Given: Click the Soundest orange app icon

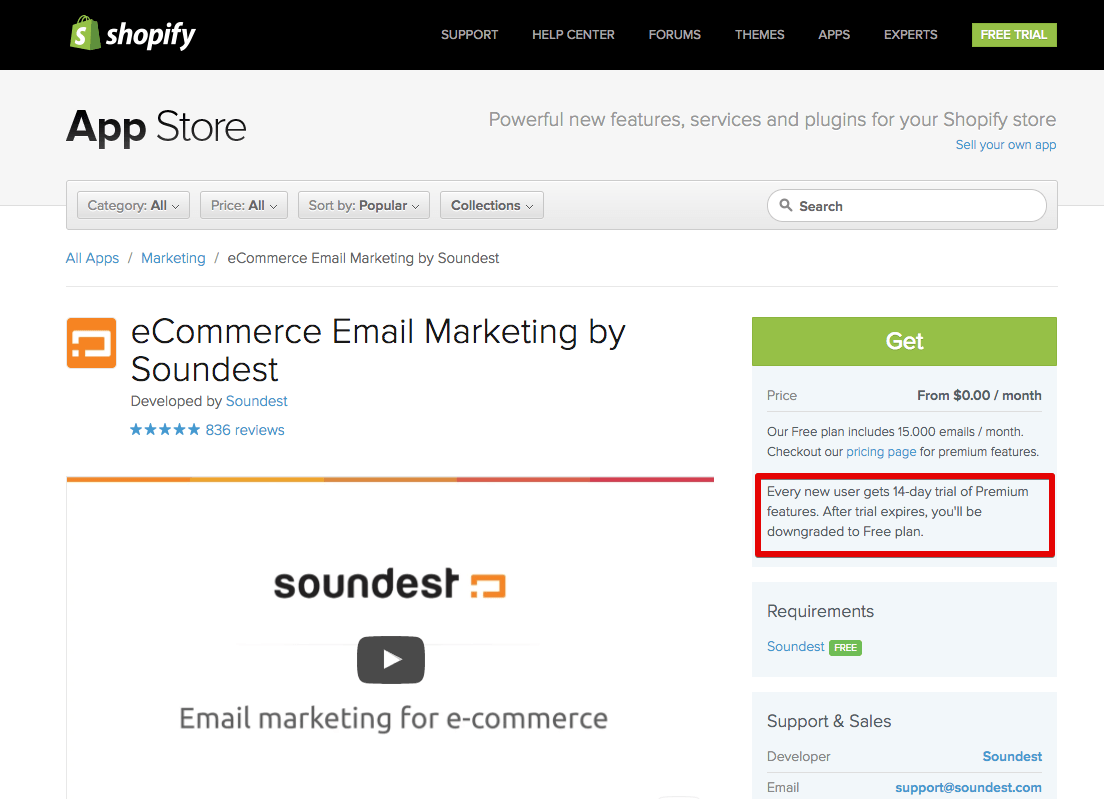Looking at the screenshot, I should [x=91, y=343].
